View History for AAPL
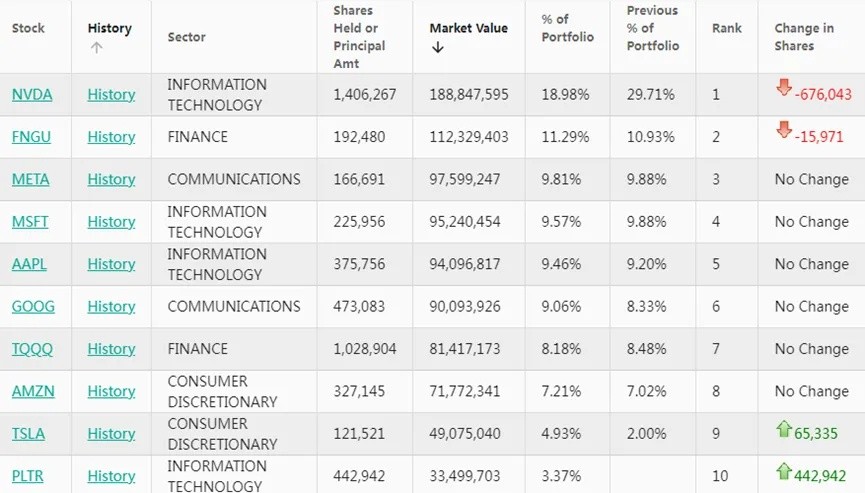Viewport: 865px width, 493px height. click(111, 264)
